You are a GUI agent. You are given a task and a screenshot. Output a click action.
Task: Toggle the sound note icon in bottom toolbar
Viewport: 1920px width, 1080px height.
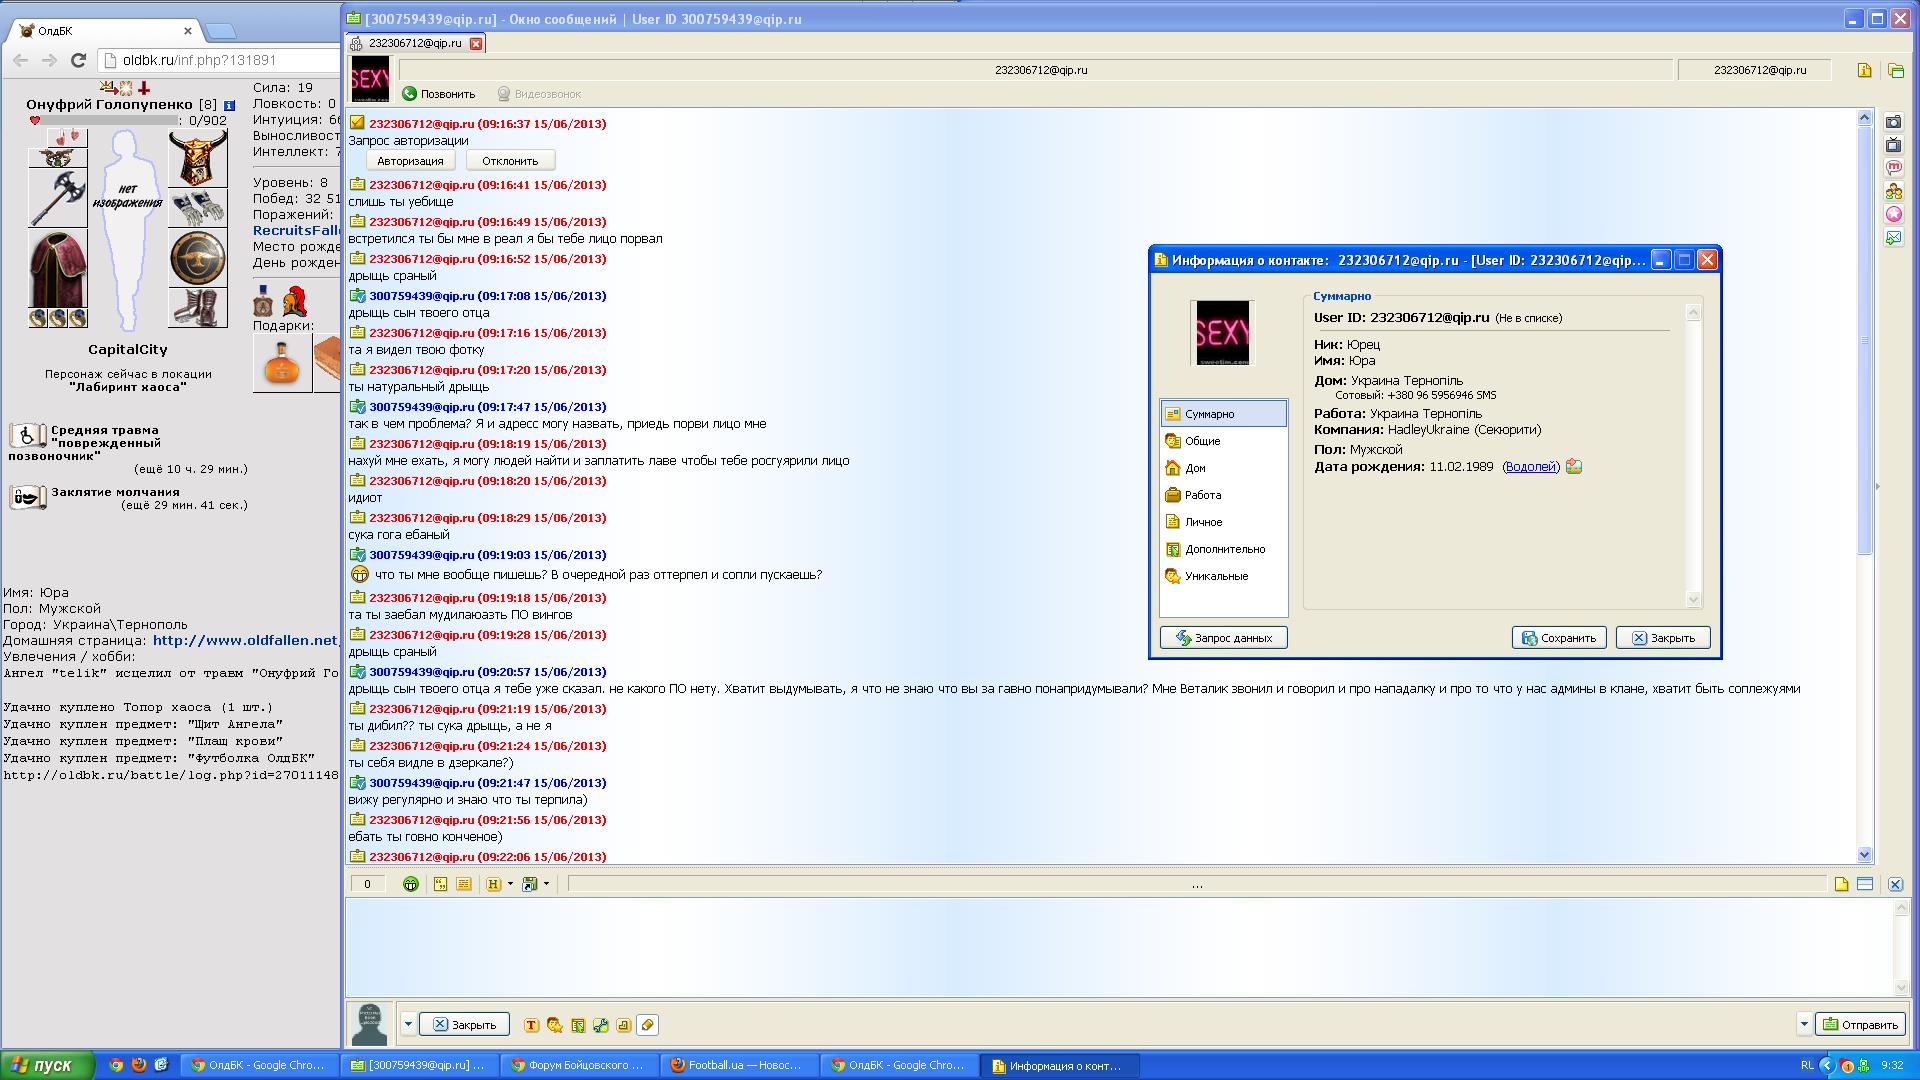[x=624, y=1025]
